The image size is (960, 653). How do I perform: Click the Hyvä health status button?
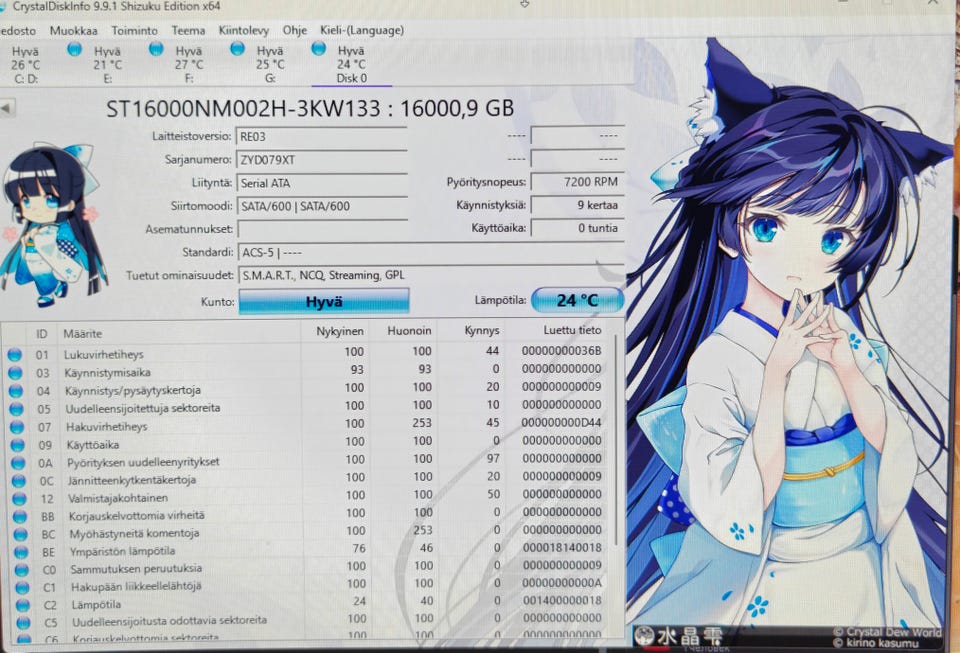[x=323, y=301]
